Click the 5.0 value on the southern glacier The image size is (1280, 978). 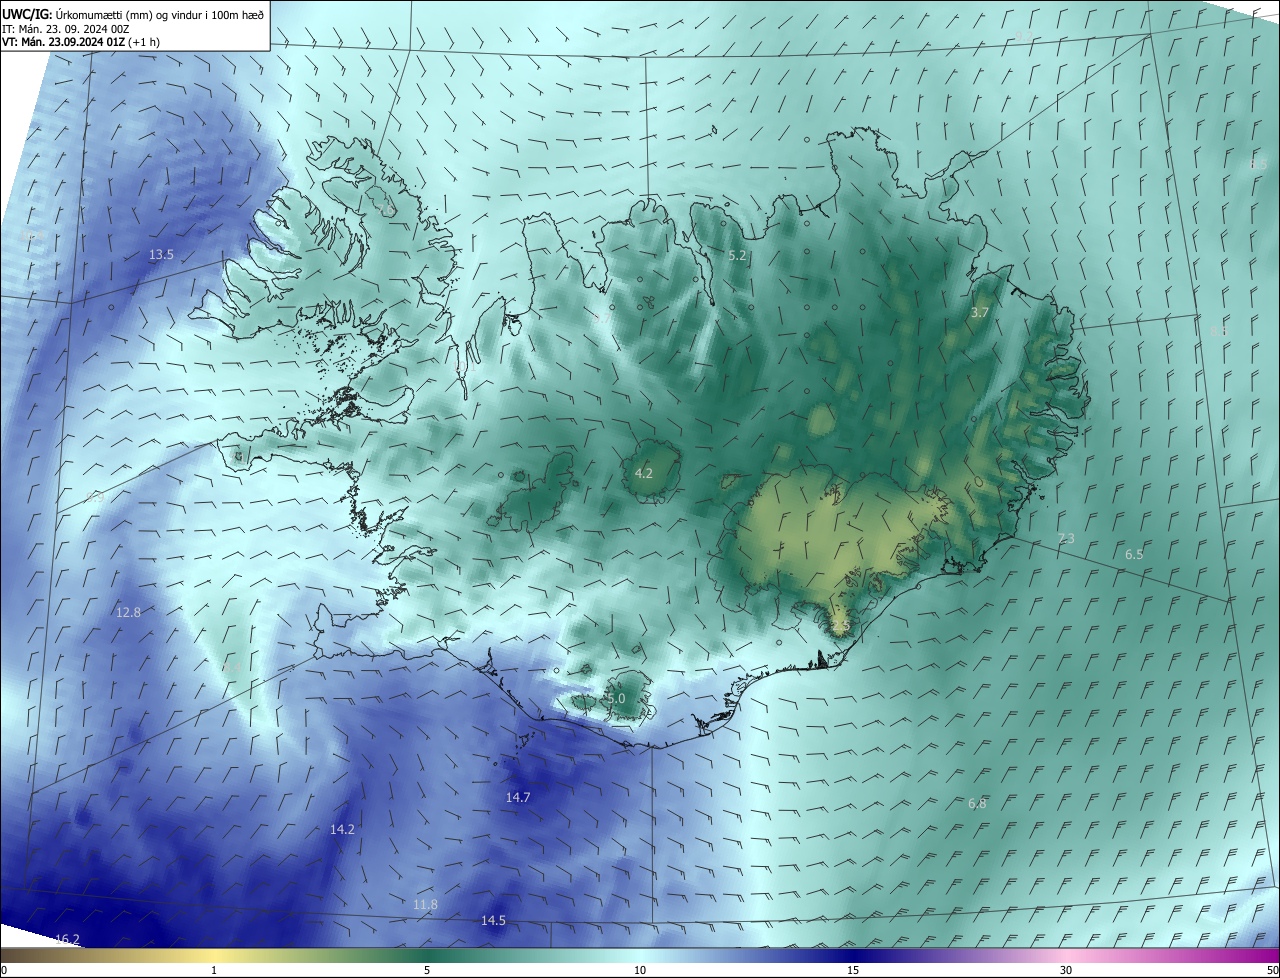(616, 698)
